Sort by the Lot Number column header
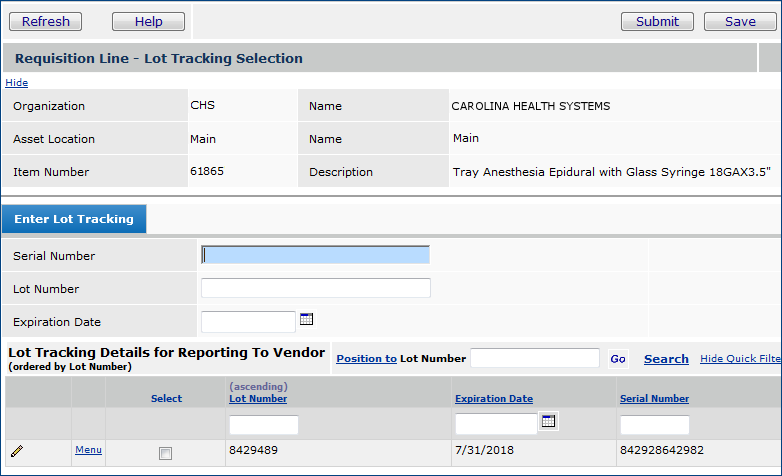782x476 pixels. [258, 399]
